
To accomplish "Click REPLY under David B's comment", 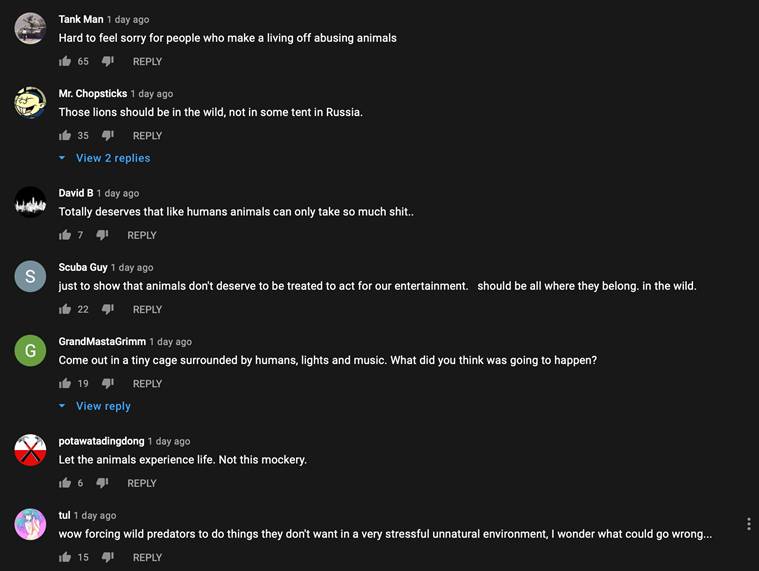I will [141, 235].
